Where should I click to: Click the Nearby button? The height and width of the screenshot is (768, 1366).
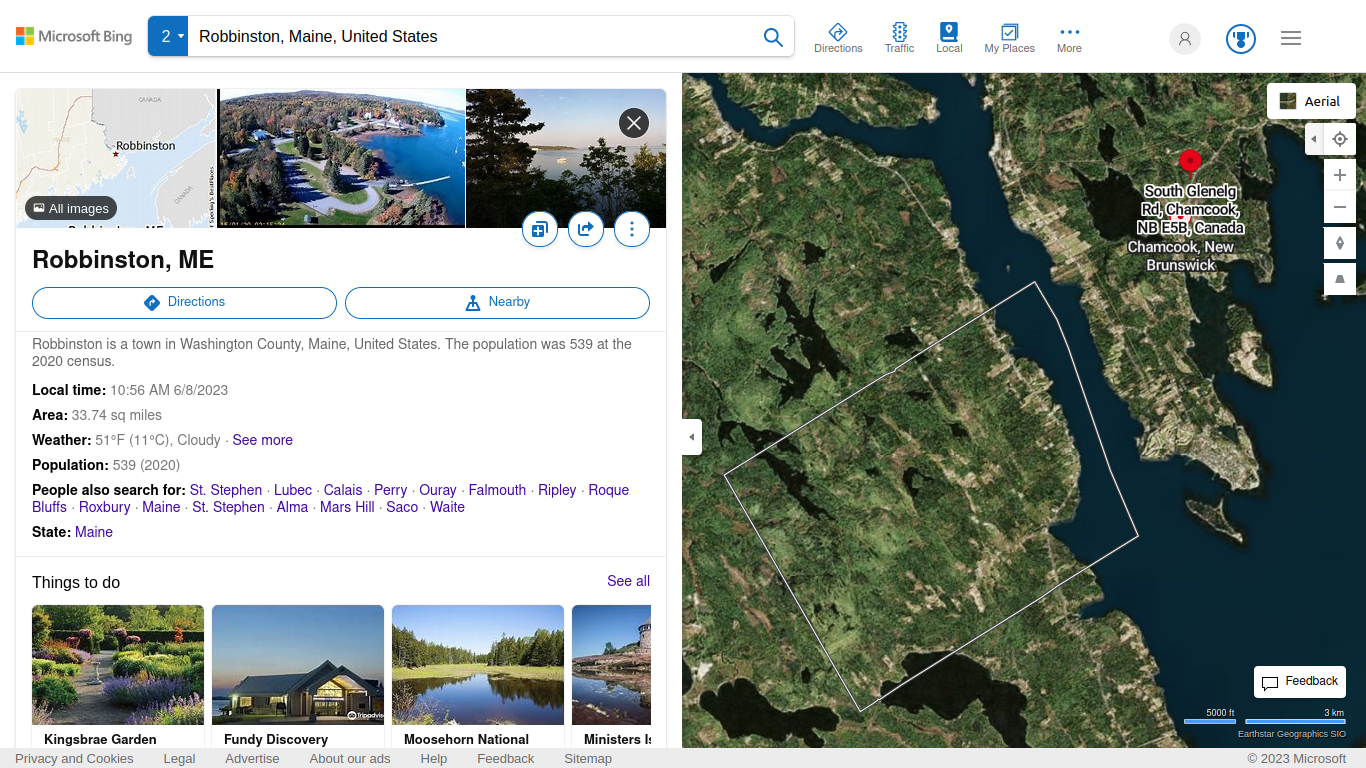coord(497,302)
